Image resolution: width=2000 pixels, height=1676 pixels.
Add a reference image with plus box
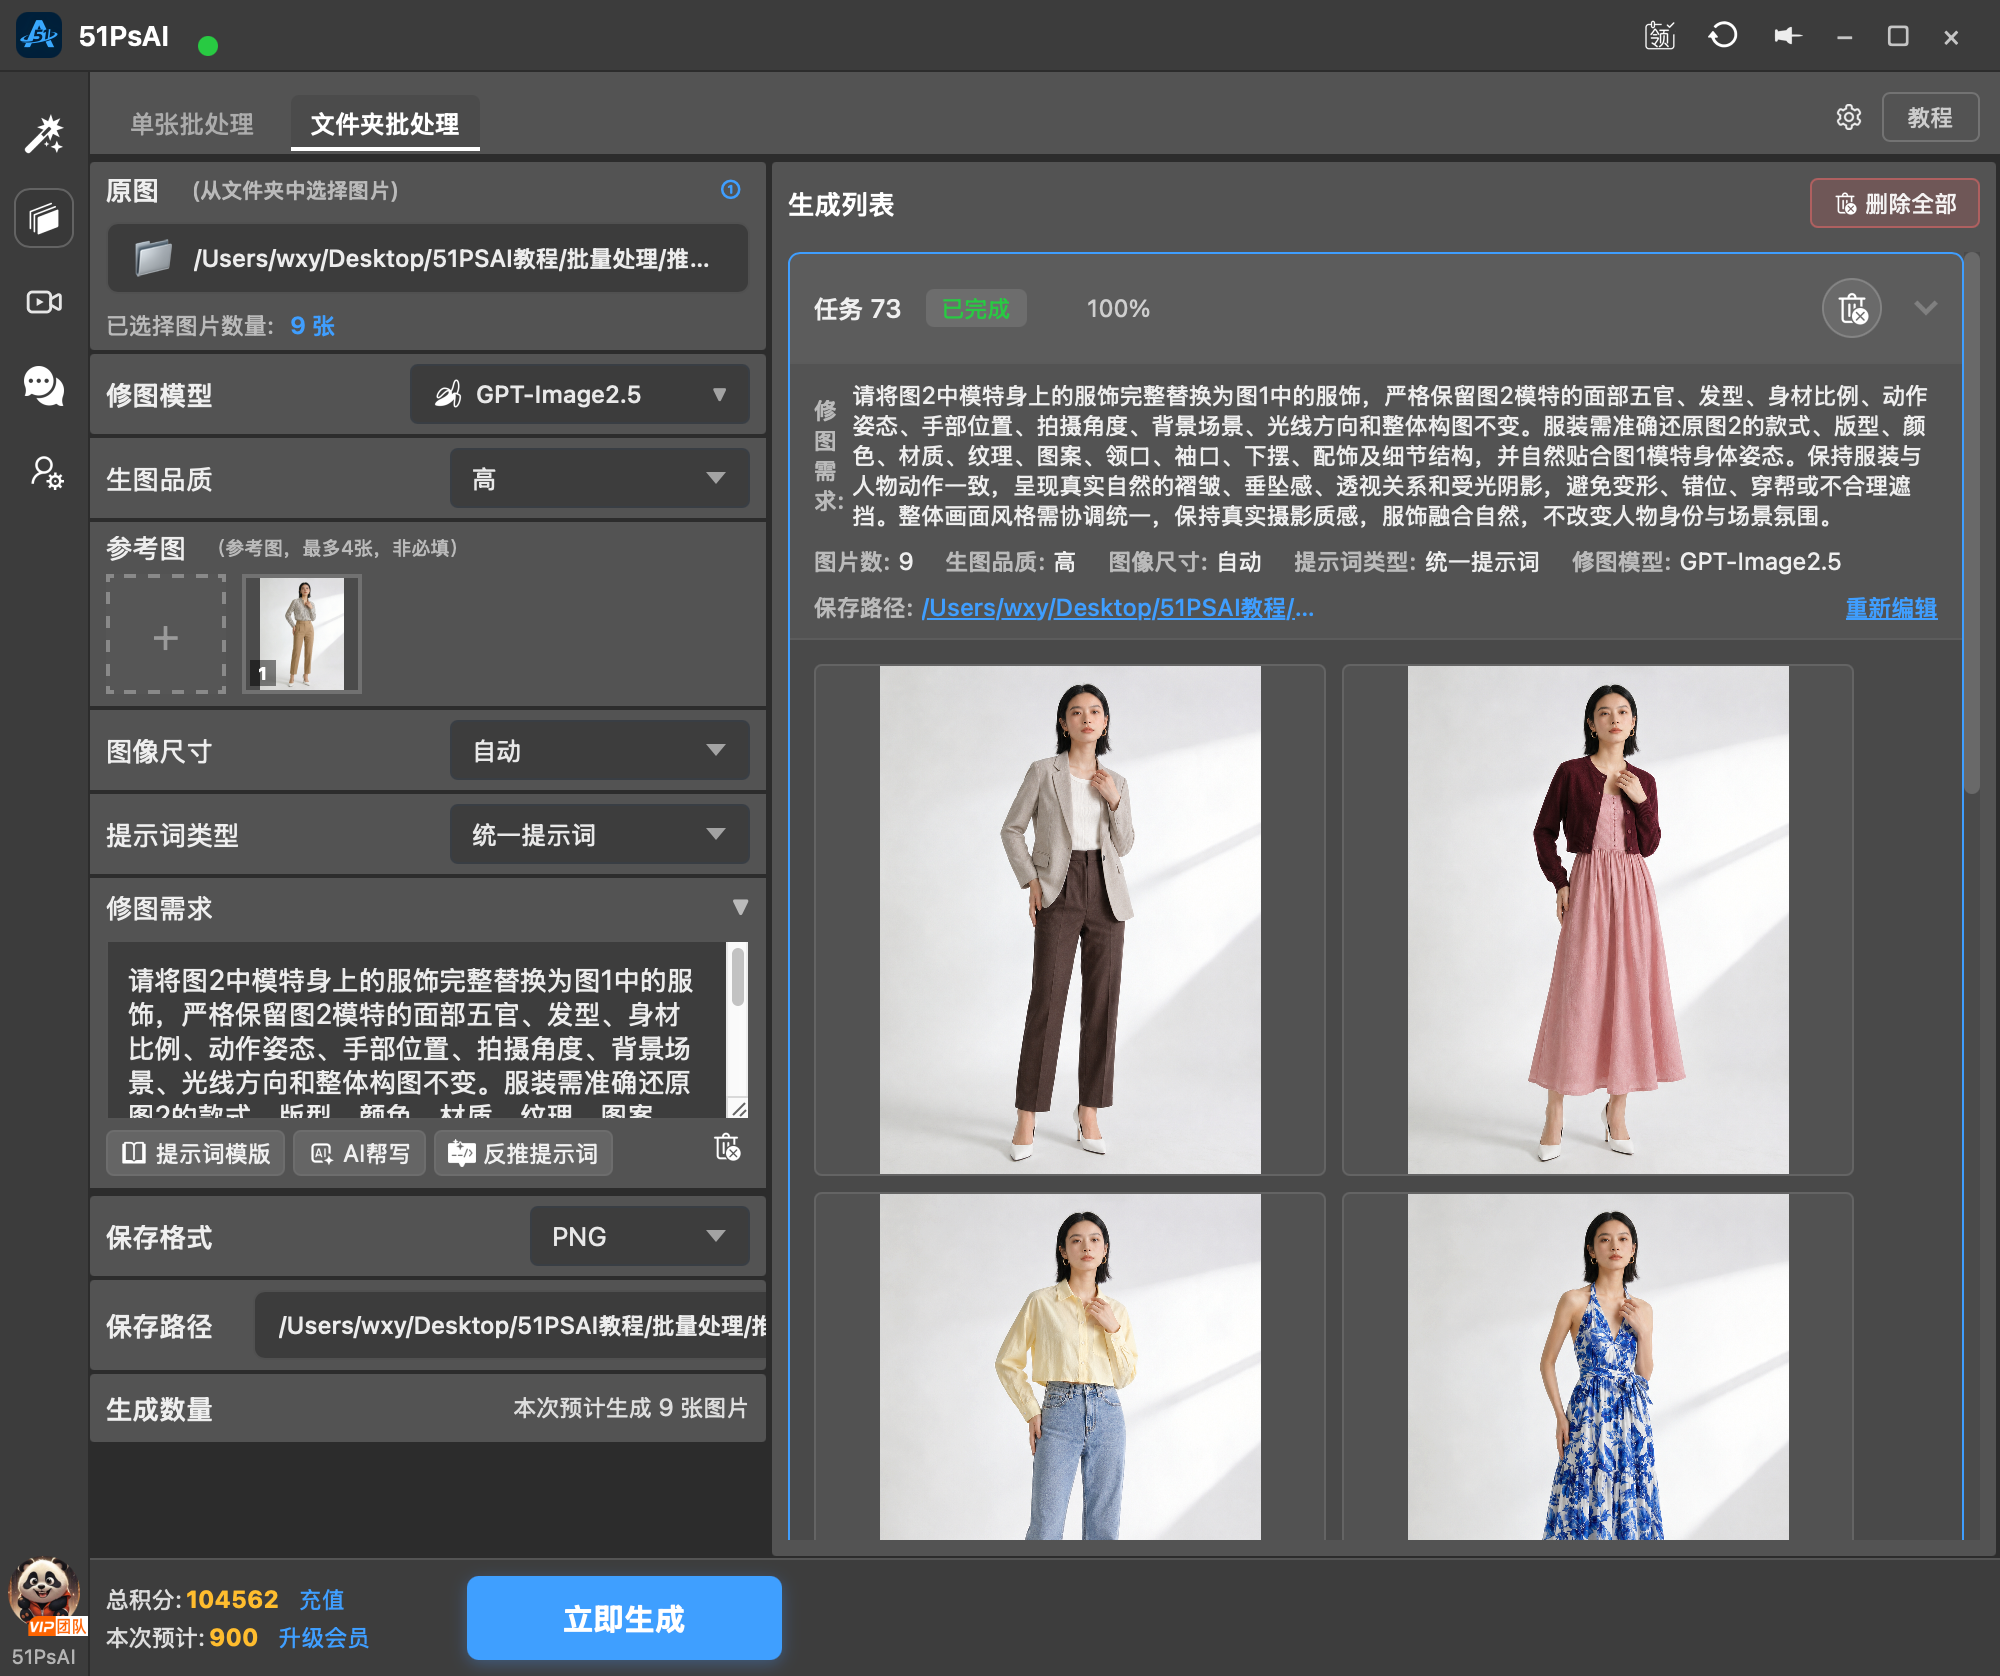click(166, 634)
